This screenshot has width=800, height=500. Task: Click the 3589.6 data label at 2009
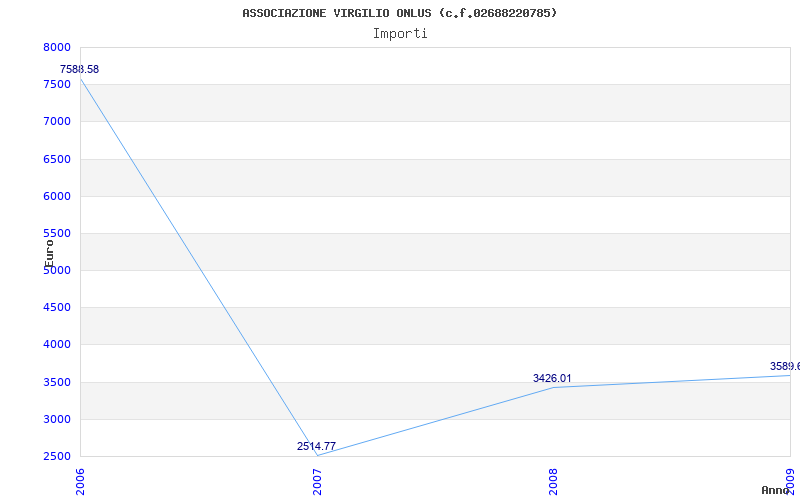pyautogui.click(x=784, y=366)
